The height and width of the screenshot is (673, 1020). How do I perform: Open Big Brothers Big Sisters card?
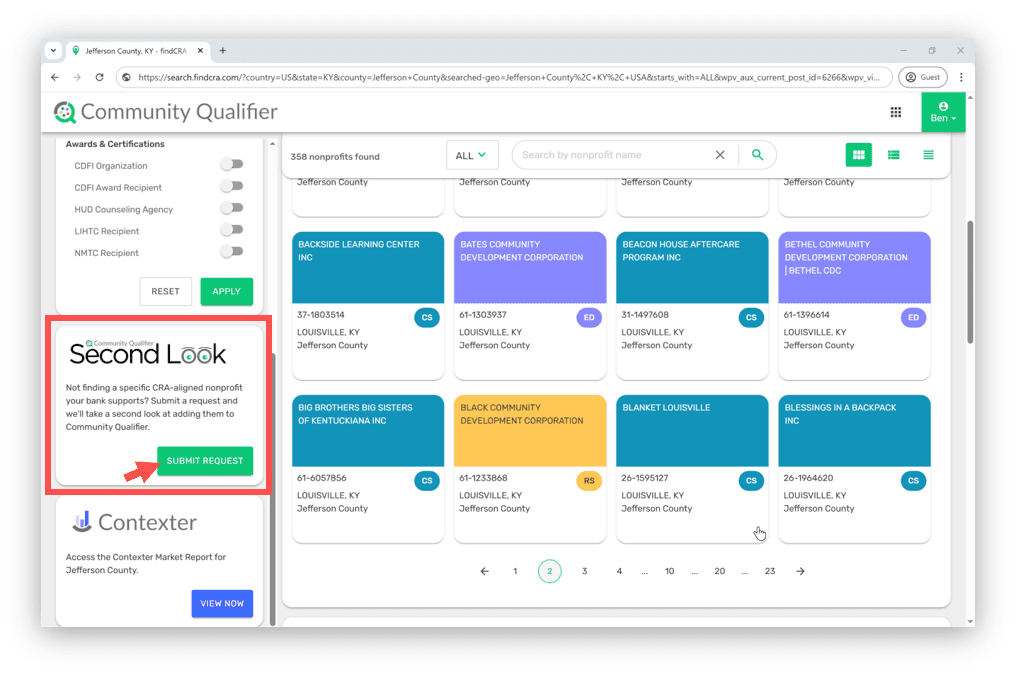(368, 469)
